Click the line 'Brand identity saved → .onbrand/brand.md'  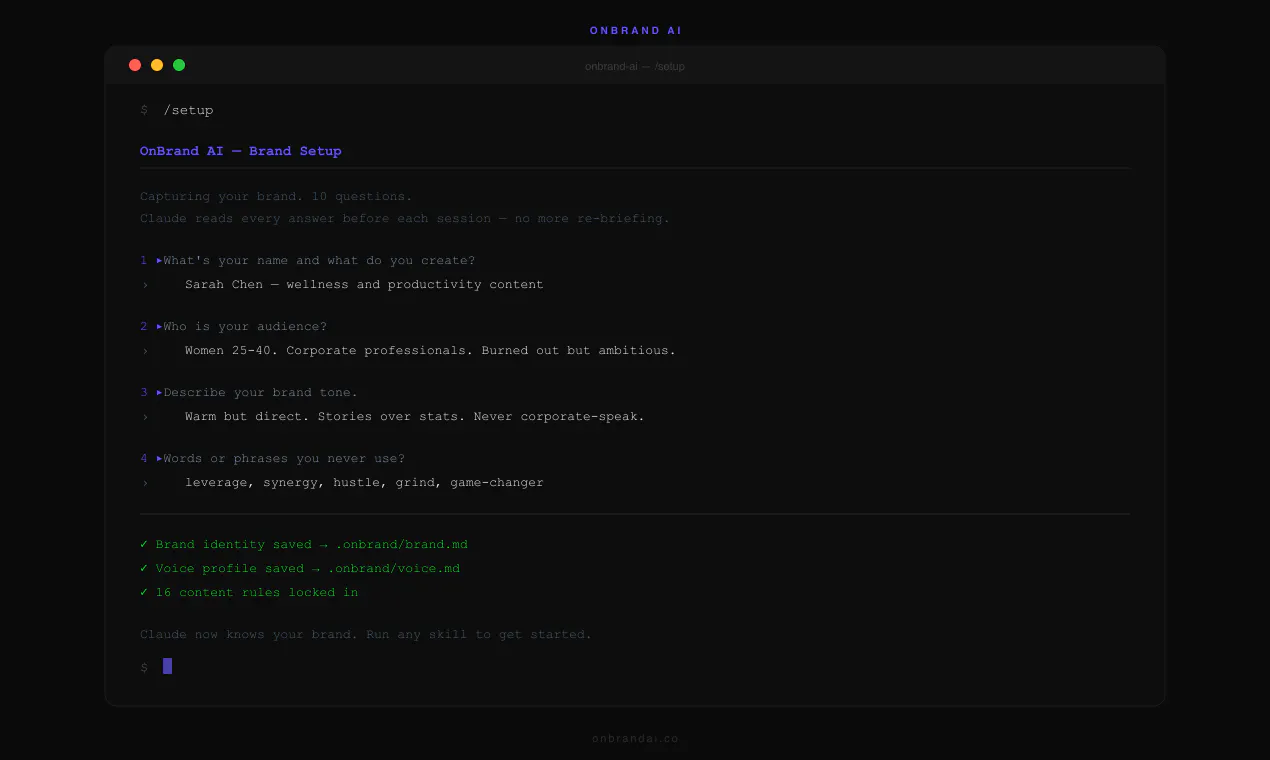click(311, 544)
